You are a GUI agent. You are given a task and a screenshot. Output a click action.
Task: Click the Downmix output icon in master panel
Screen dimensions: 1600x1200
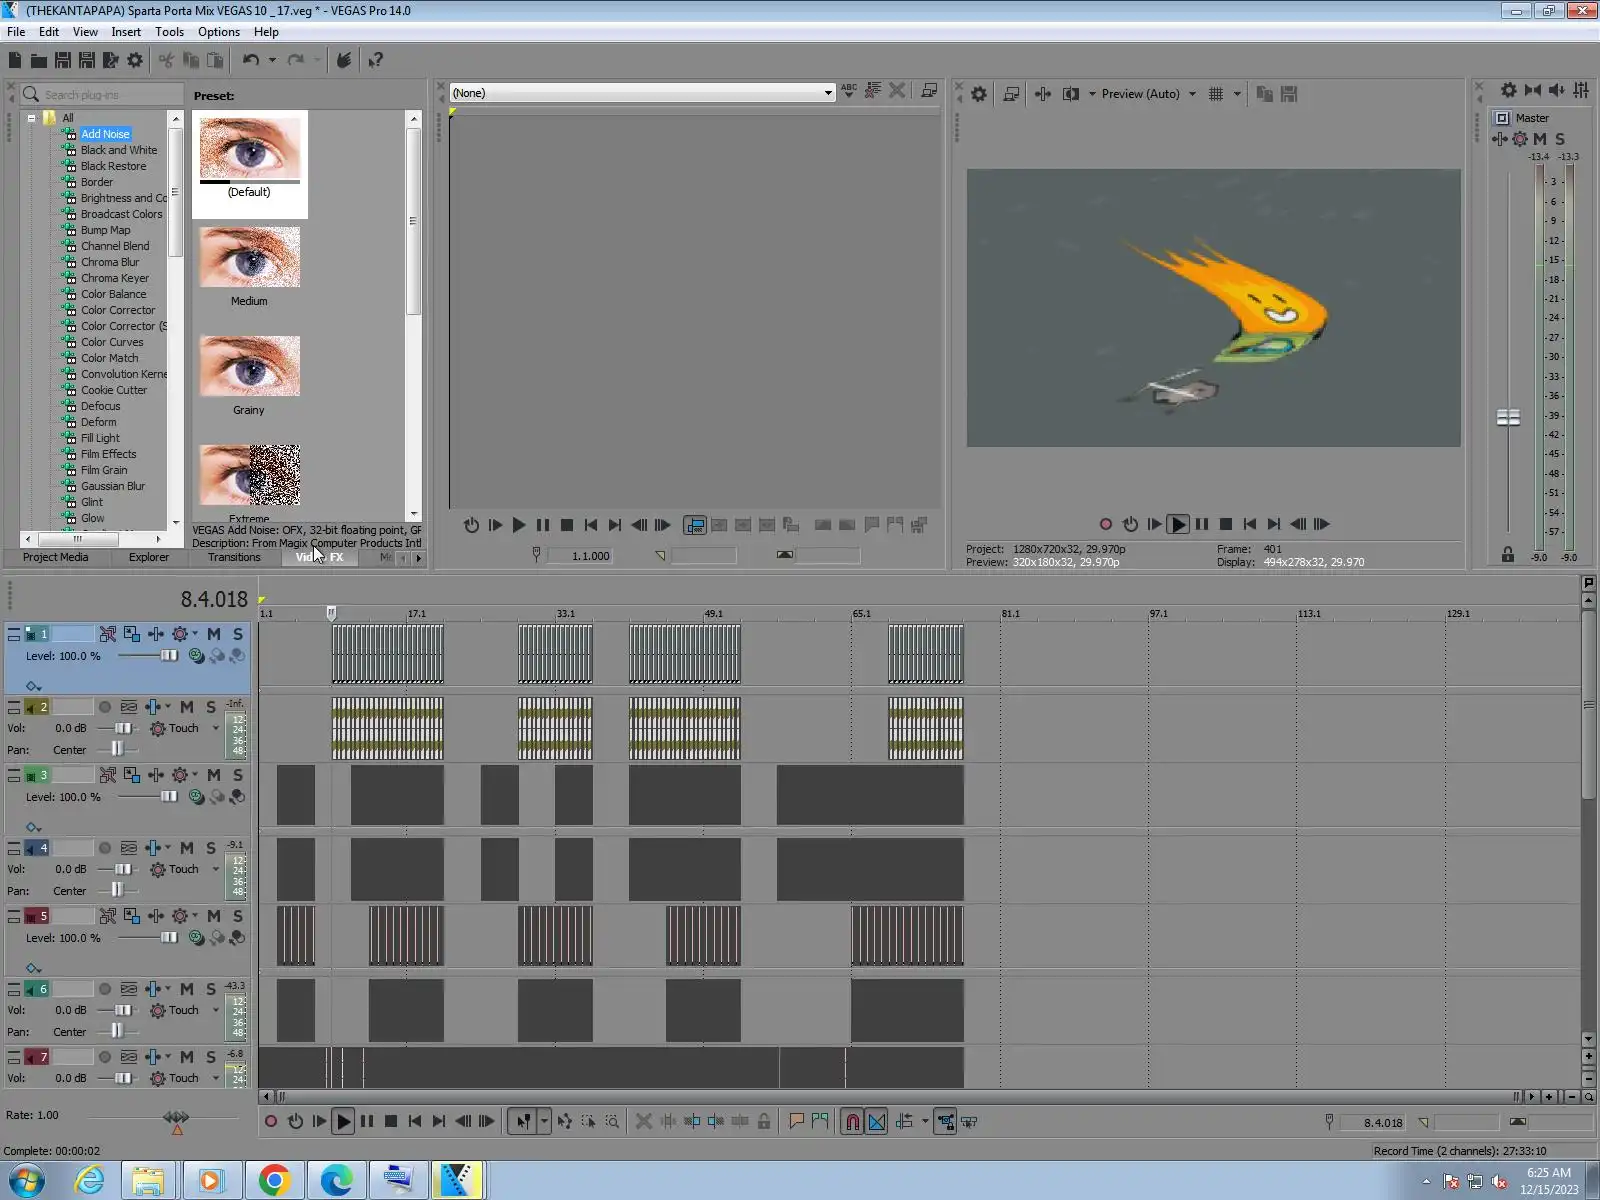[x=1532, y=90]
